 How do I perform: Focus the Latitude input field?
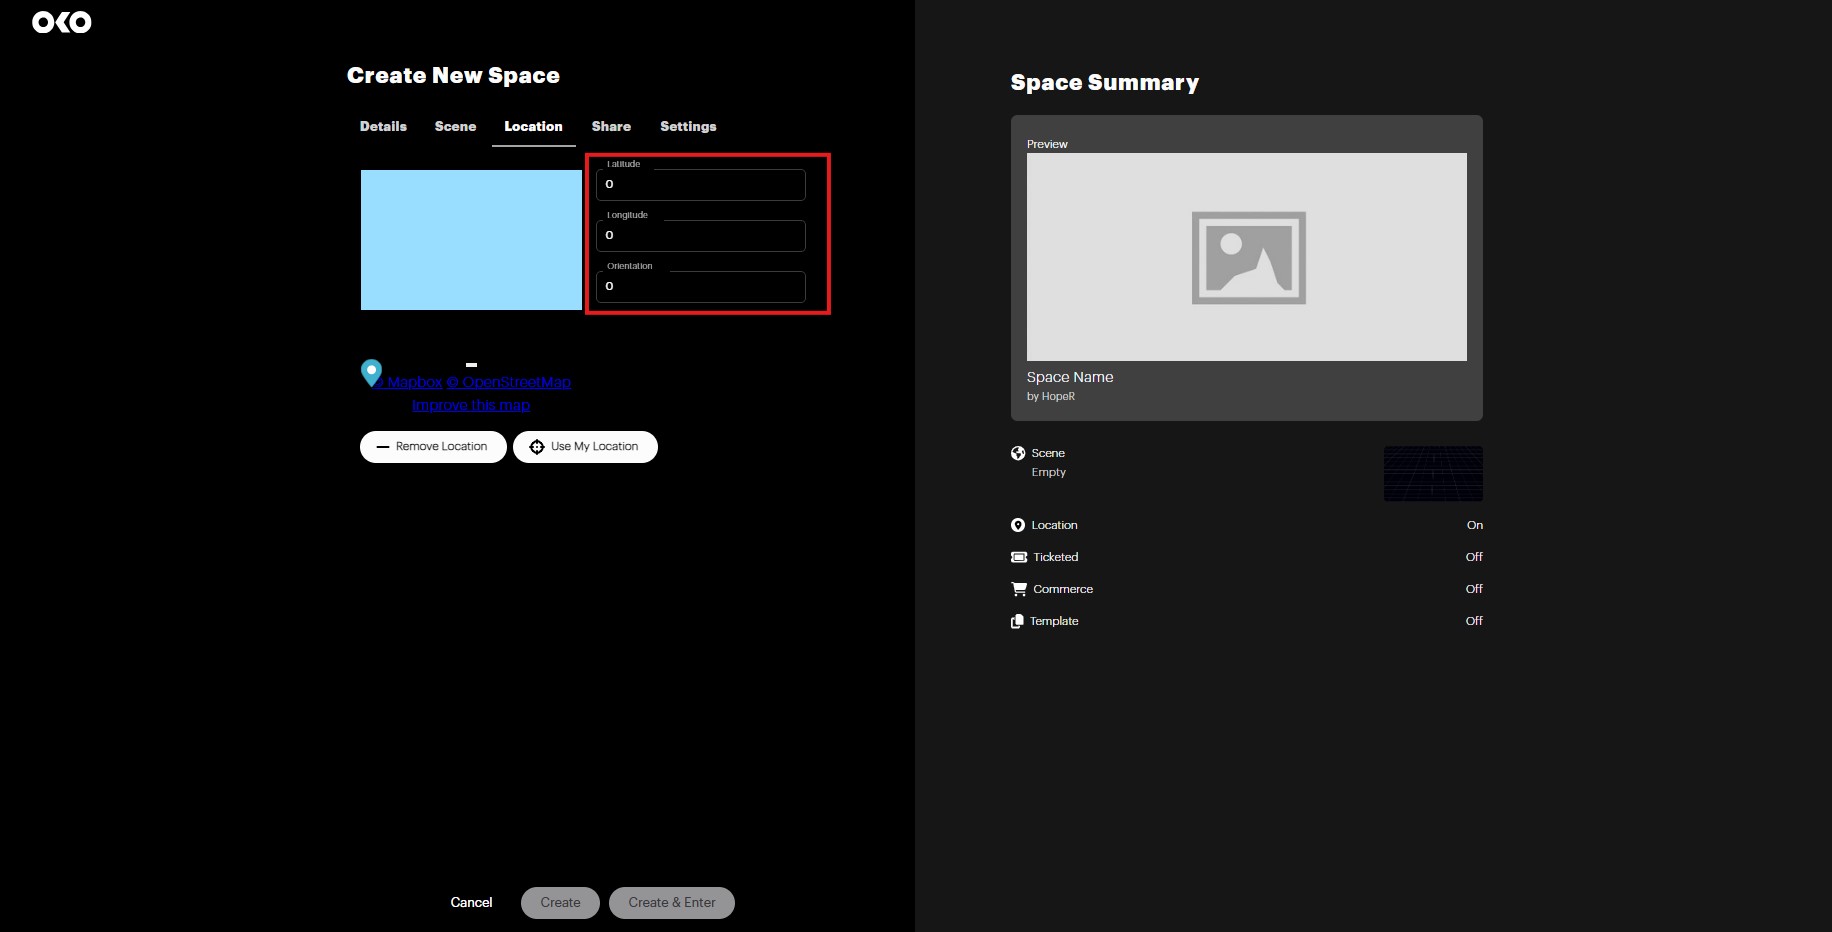click(700, 185)
